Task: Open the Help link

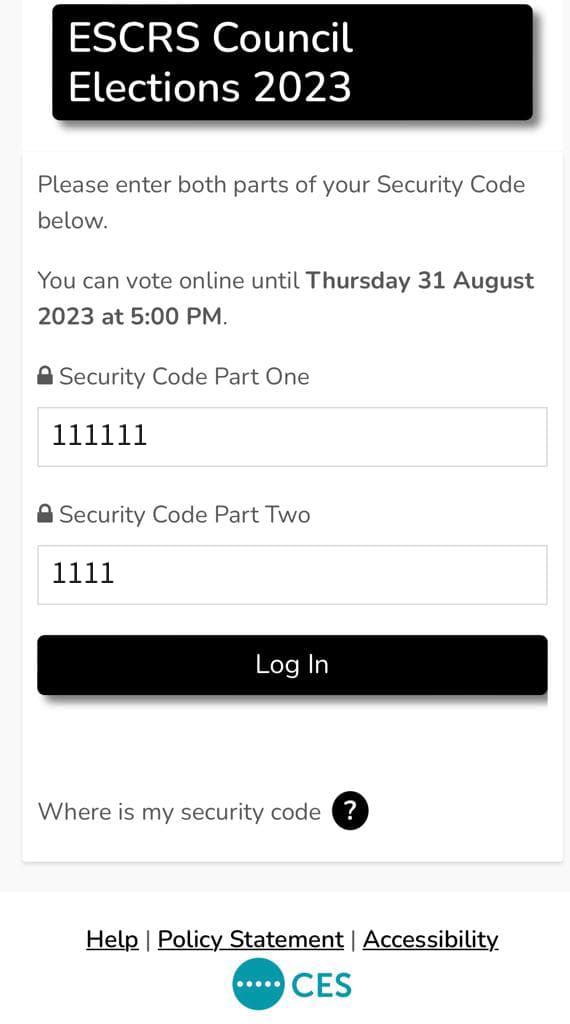Action: [112, 939]
